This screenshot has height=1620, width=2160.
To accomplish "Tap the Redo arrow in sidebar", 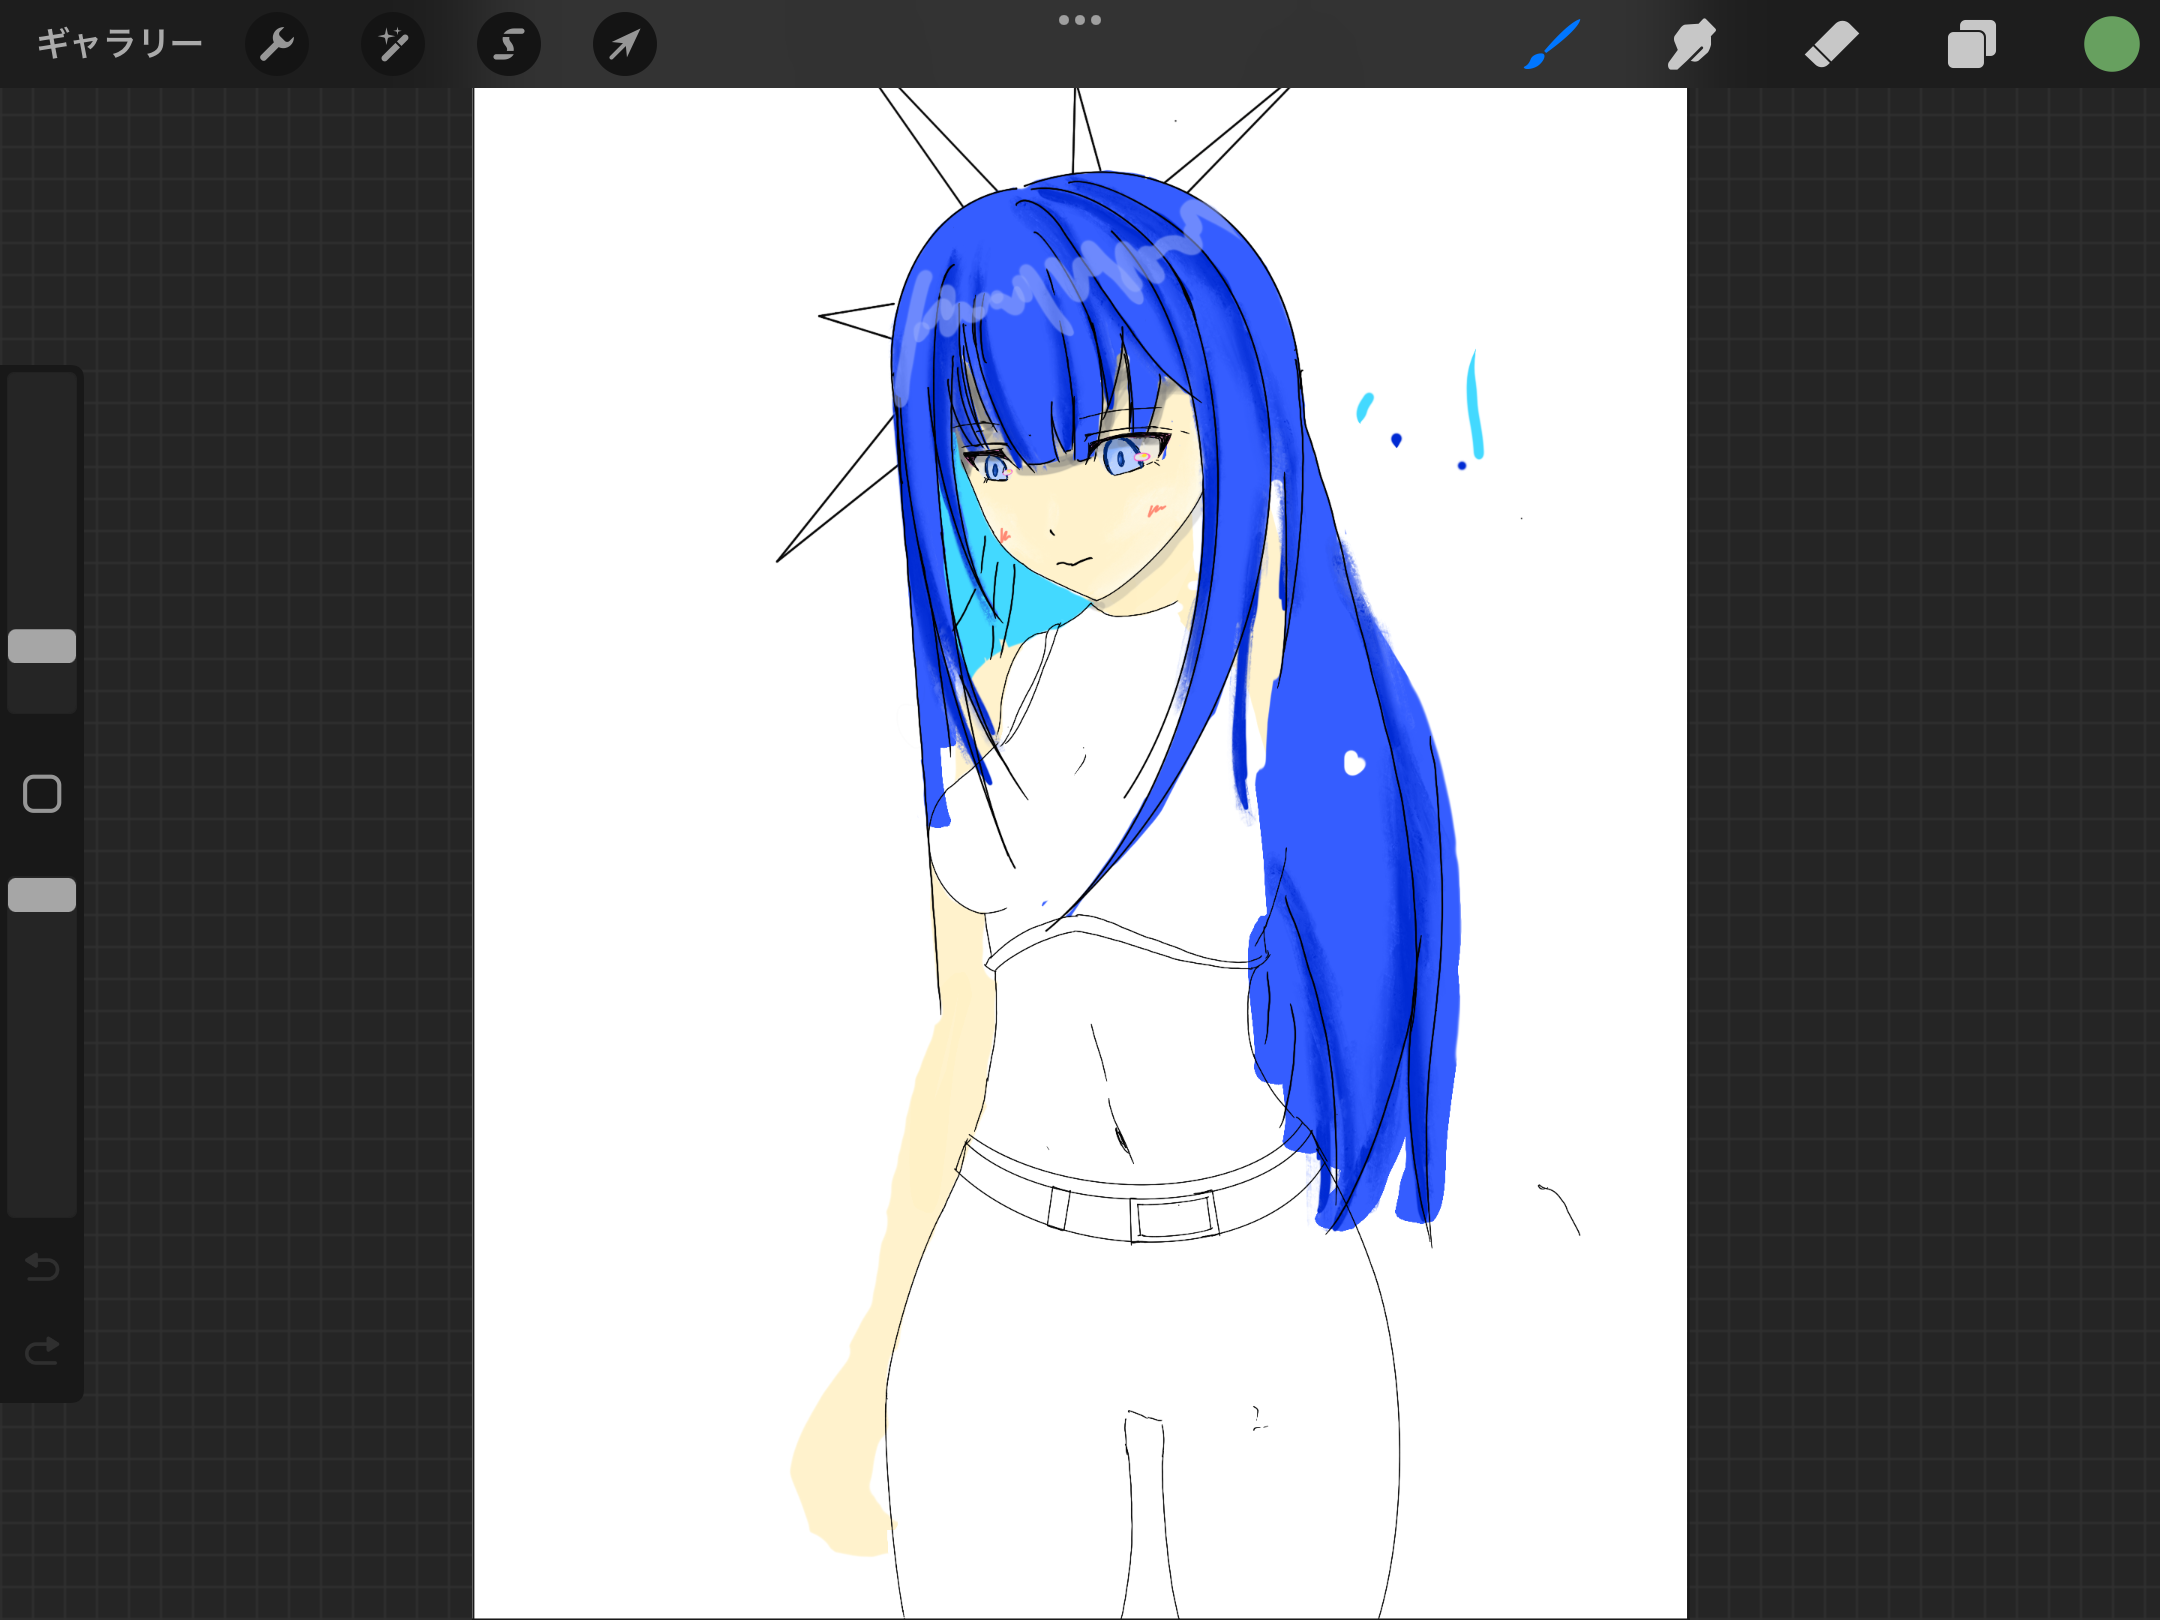I will click(x=42, y=1351).
